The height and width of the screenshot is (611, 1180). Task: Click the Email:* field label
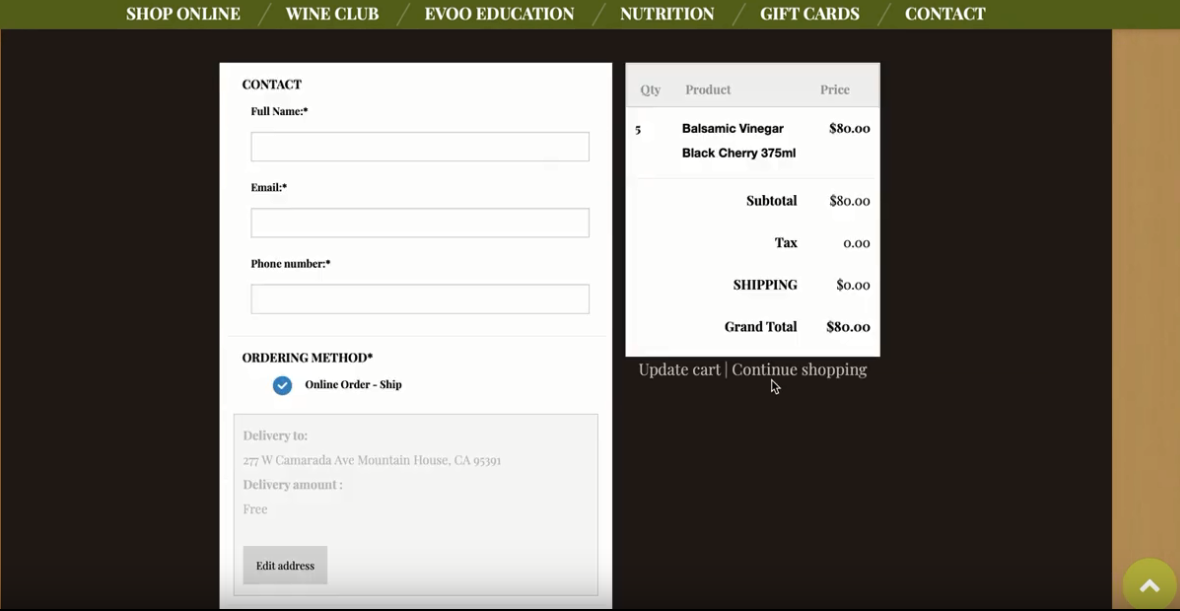(x=269, y=187)
